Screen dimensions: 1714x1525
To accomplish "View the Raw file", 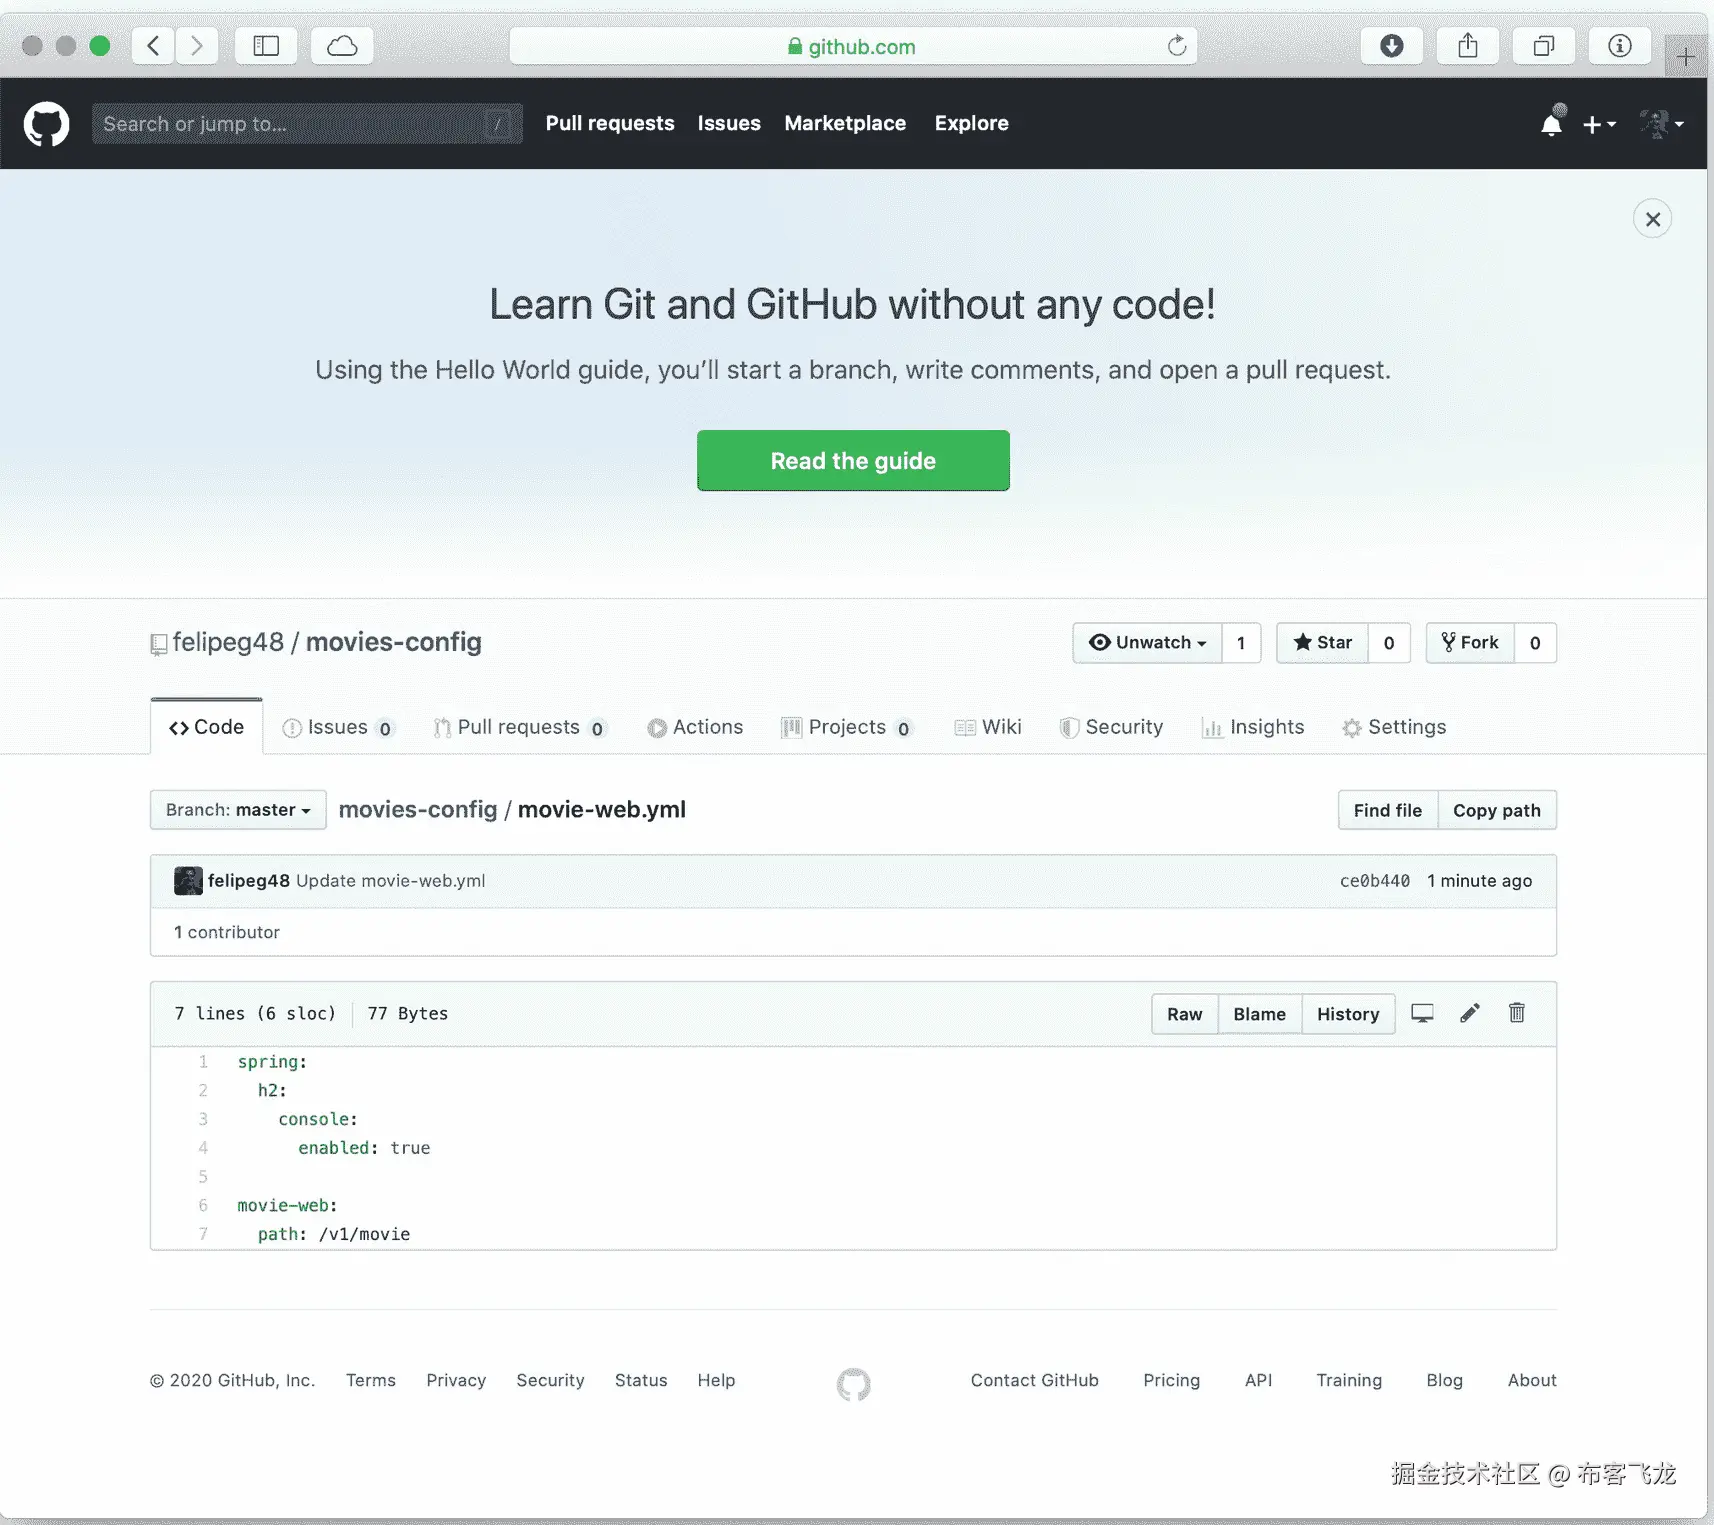I will click(1185, 1014).
